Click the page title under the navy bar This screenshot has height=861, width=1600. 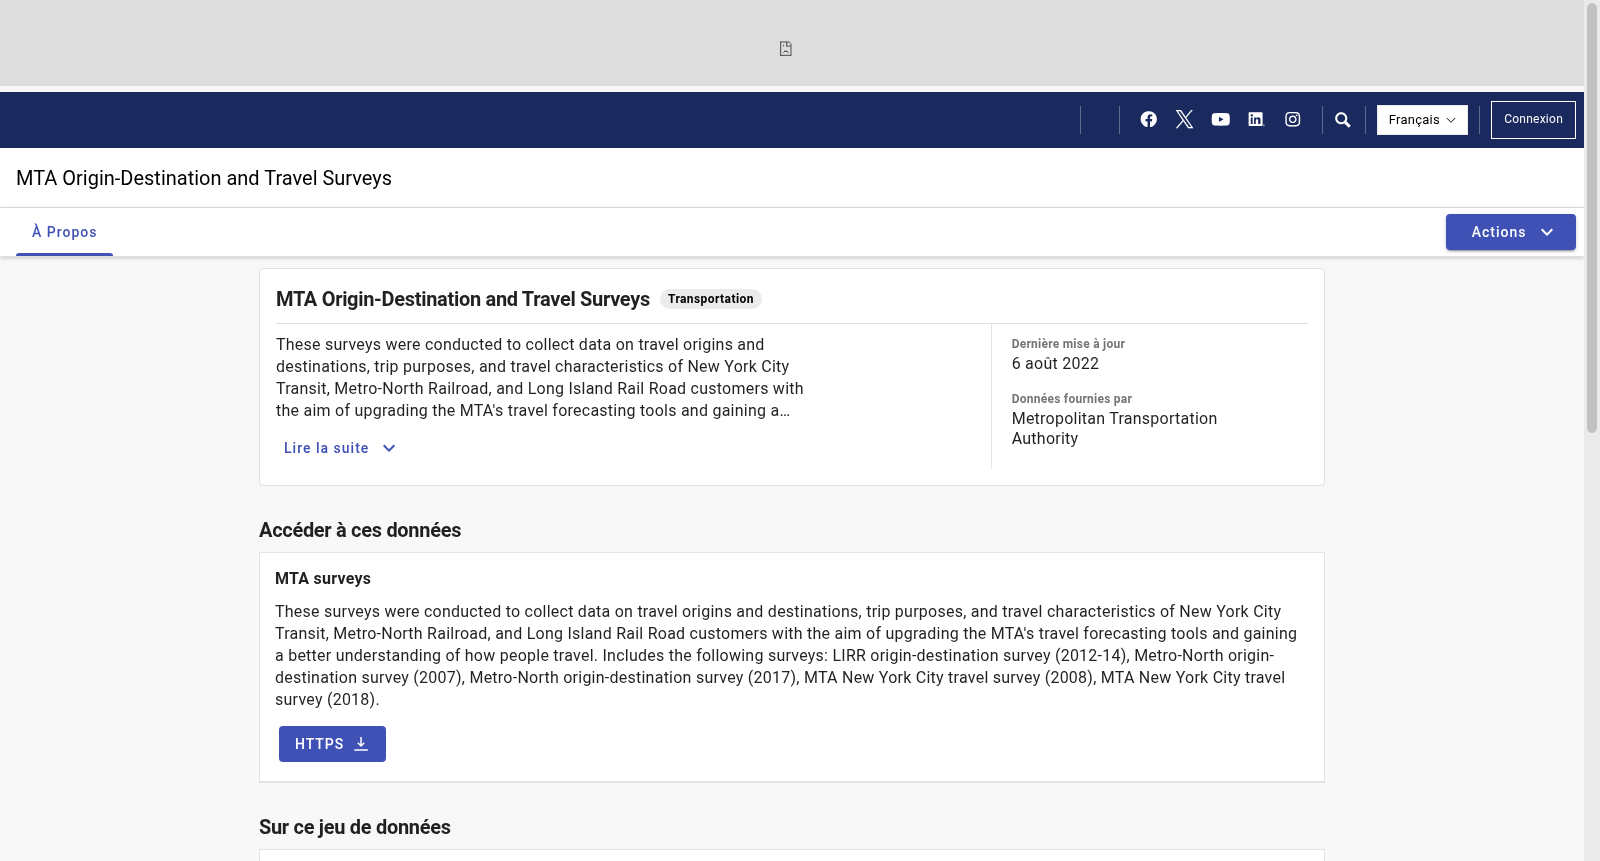pos(204,178)
